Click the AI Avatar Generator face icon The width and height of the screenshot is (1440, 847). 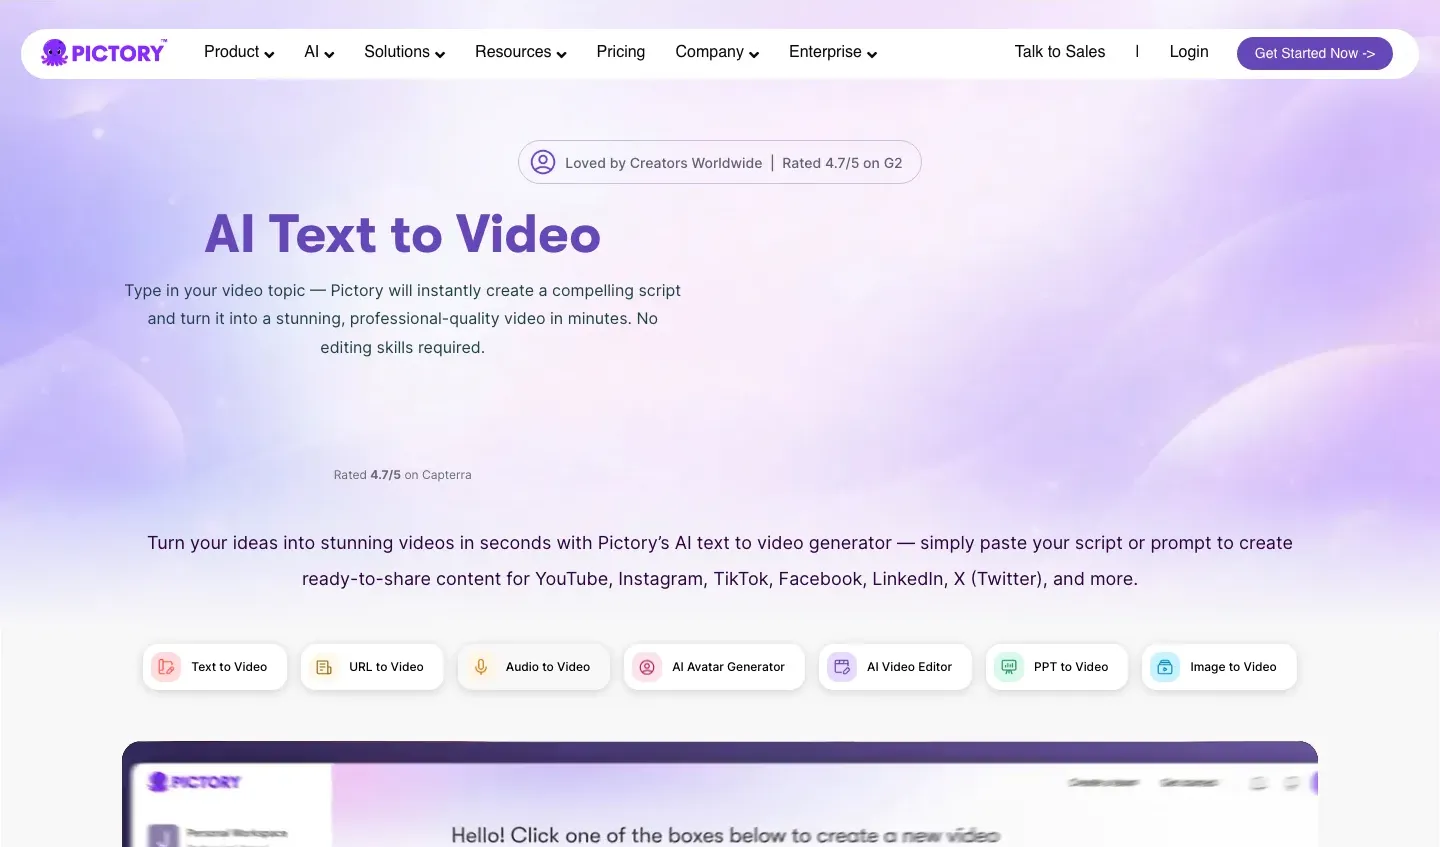tap(647, 667)
